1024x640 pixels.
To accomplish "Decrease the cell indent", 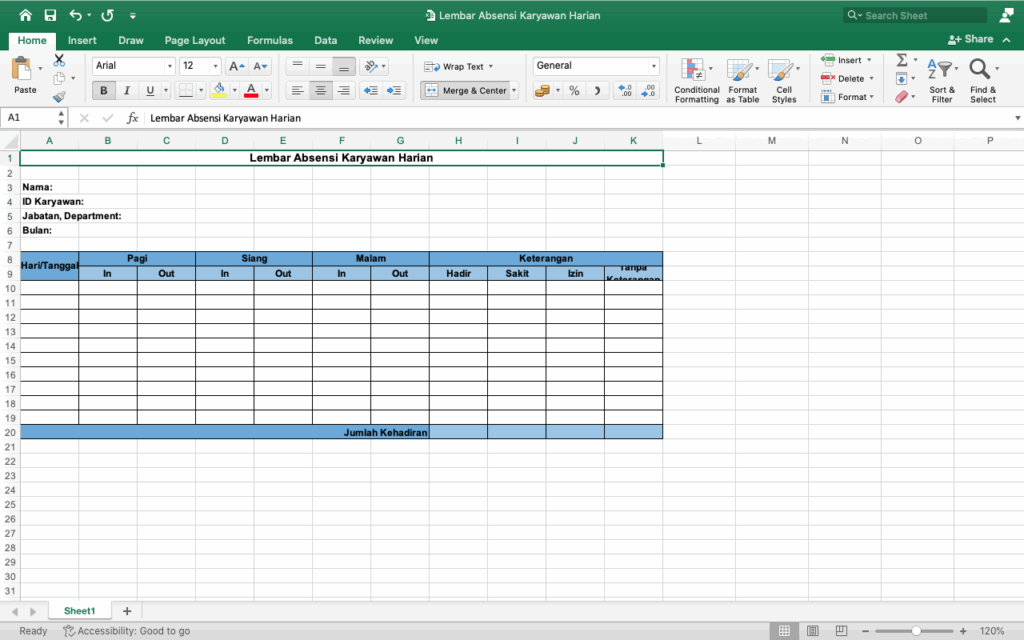I will [x=370, y=91].
